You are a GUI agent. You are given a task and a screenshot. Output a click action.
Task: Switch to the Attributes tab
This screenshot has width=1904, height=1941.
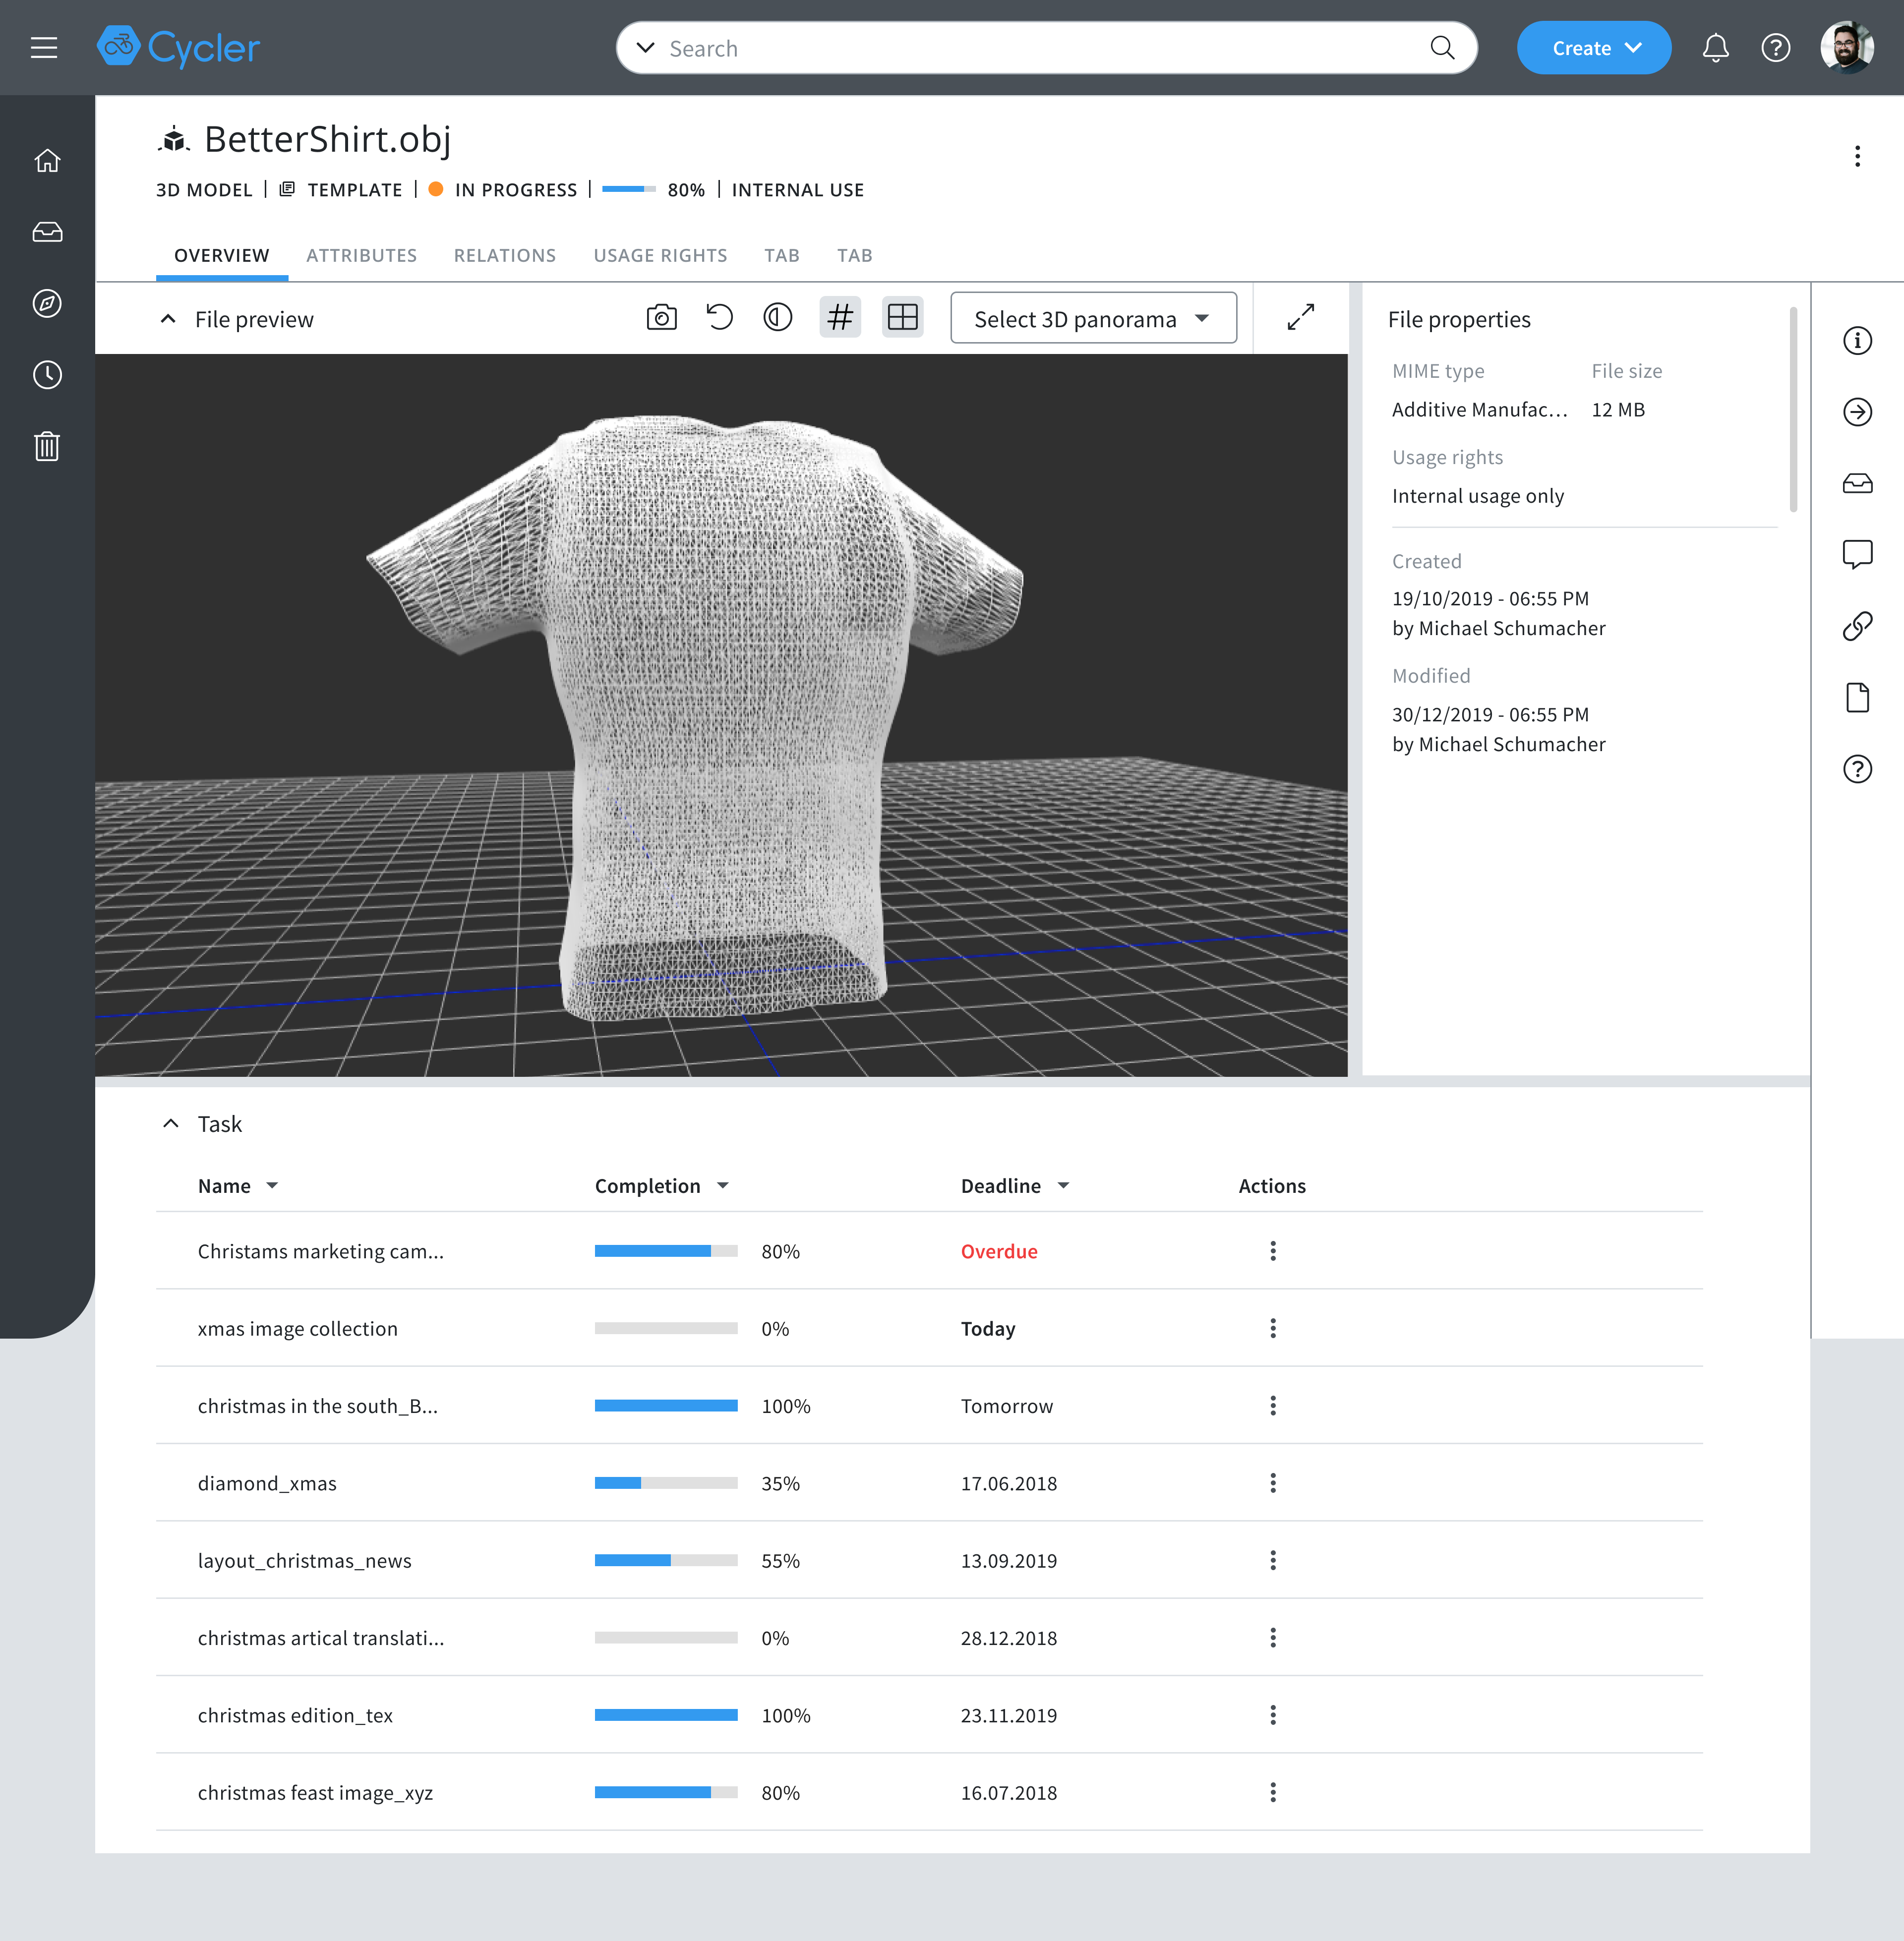[x=362, y=255]
